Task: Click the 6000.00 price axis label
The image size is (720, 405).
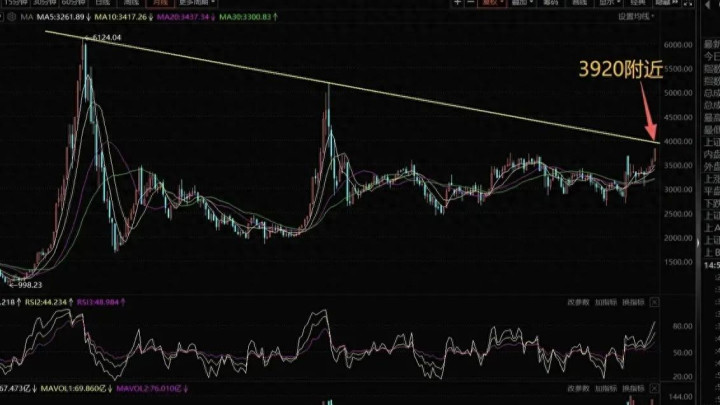Action: point(678,45)
